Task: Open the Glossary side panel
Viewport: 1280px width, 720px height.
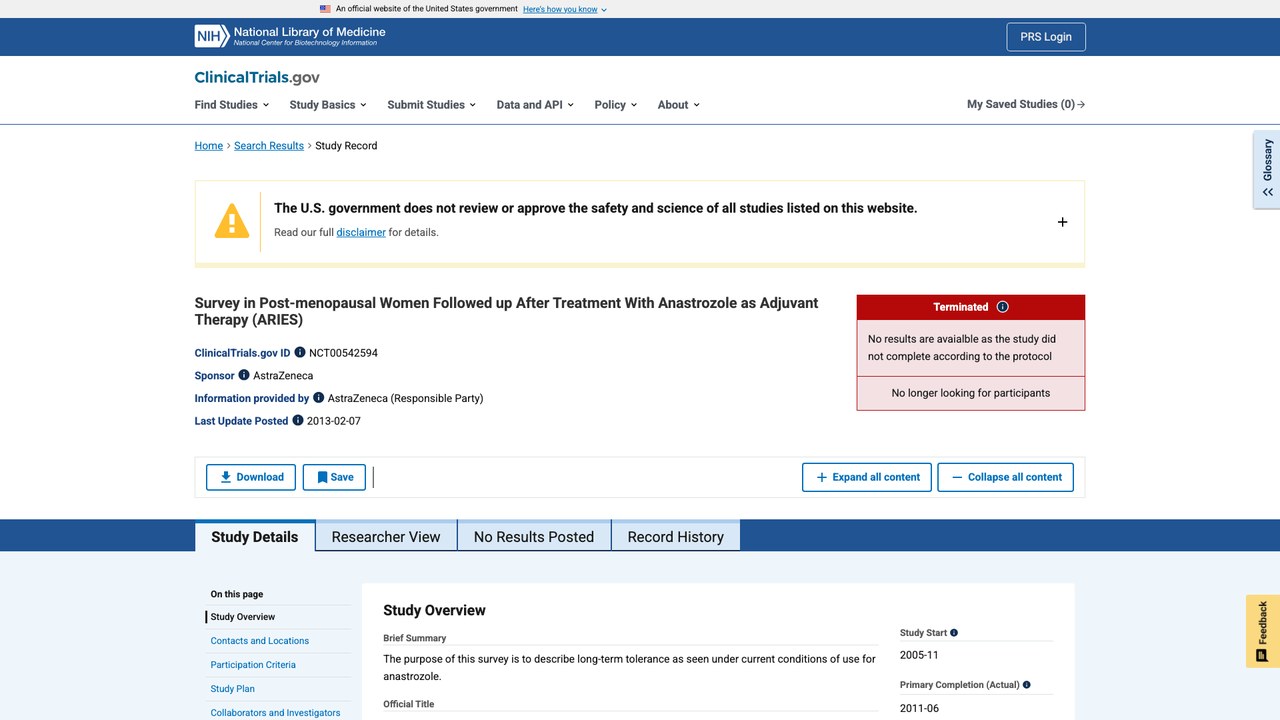Action: pyautogui.click(x=1267, y=169)
